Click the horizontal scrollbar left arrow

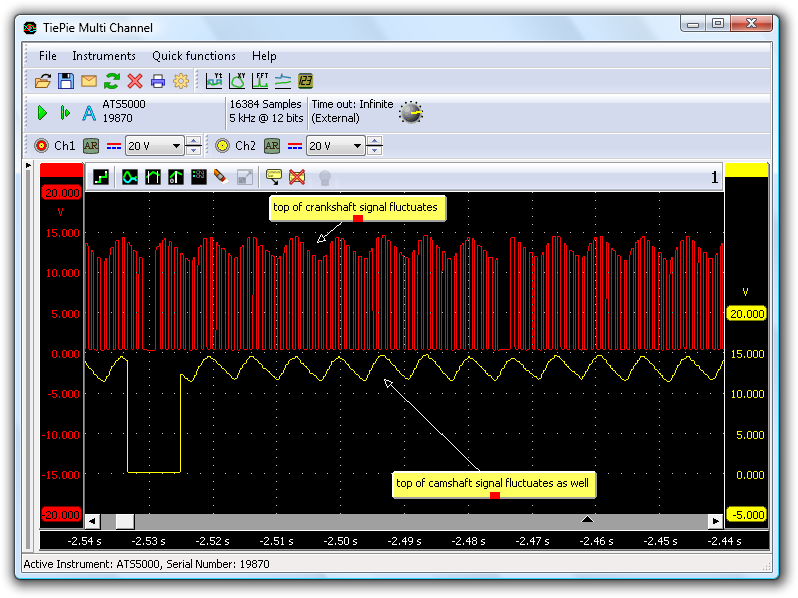(x=92, y=521)
